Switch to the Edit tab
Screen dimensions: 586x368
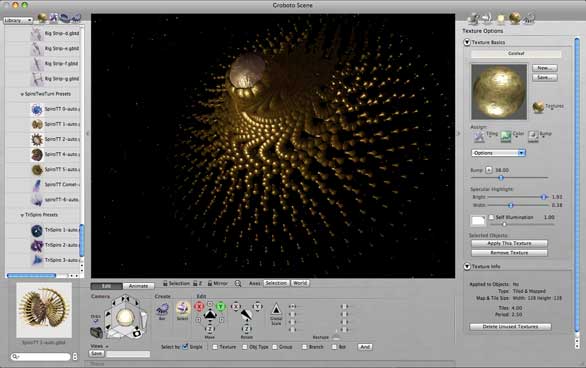107,286
